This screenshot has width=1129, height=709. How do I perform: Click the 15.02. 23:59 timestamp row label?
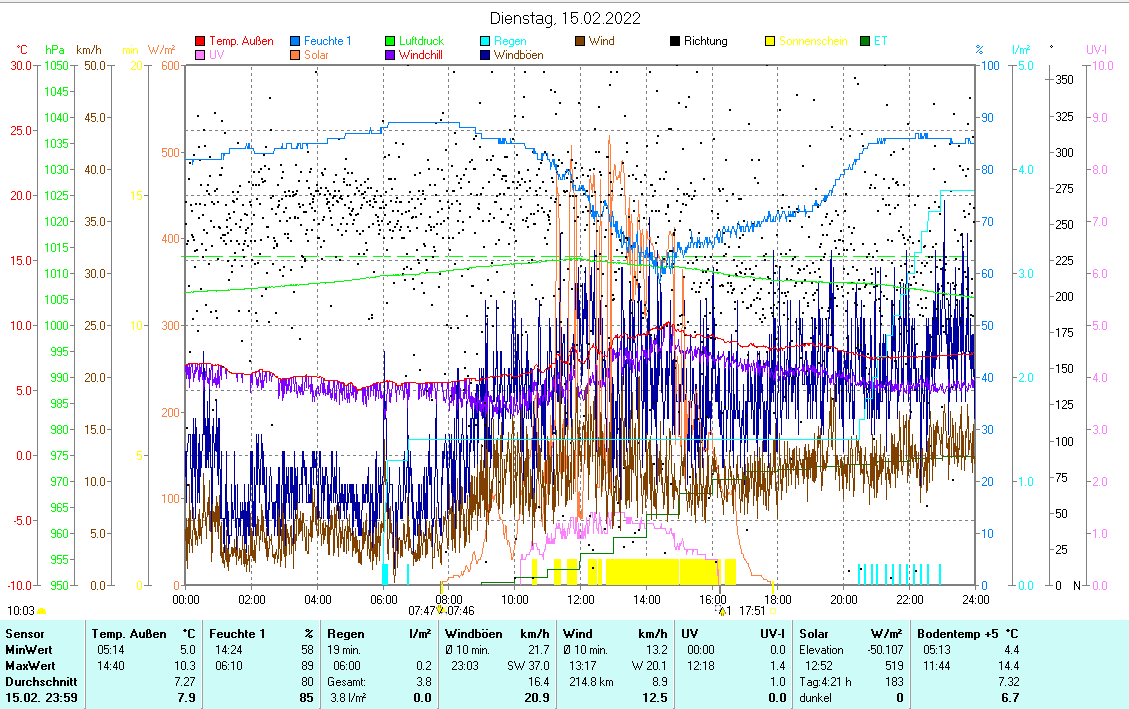point(42,697)
